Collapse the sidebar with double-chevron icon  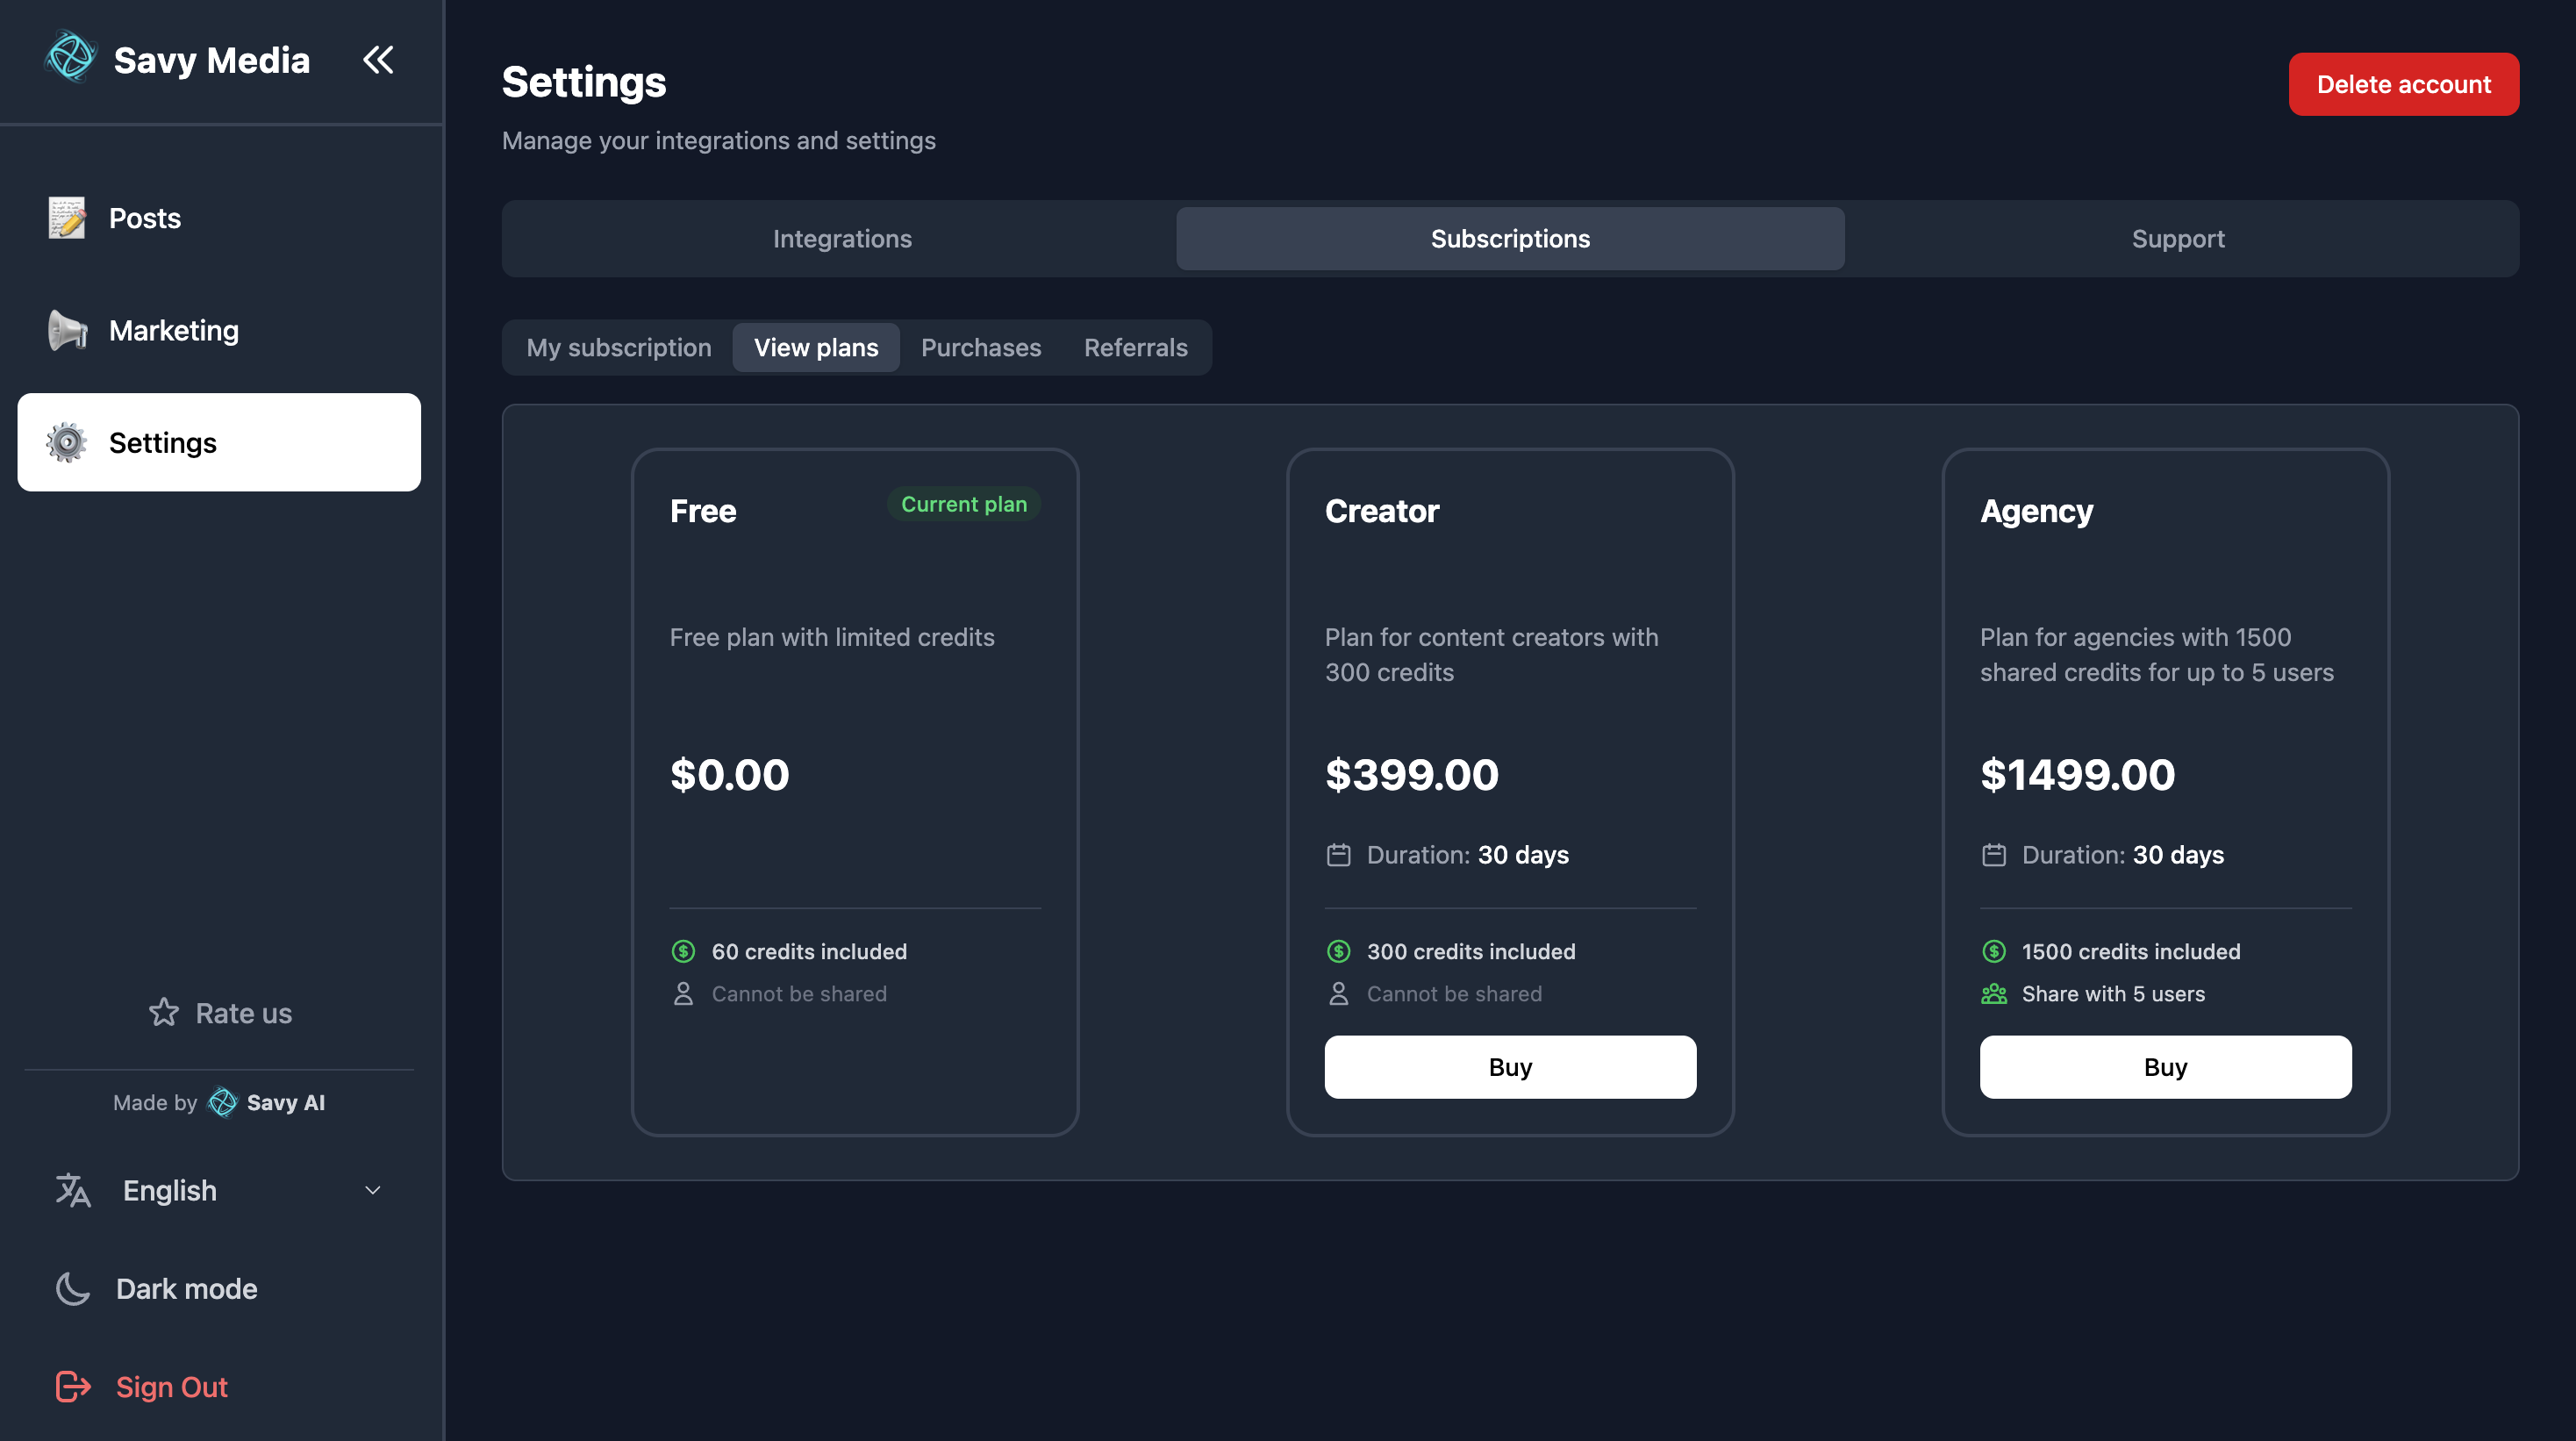click(378, 60)
